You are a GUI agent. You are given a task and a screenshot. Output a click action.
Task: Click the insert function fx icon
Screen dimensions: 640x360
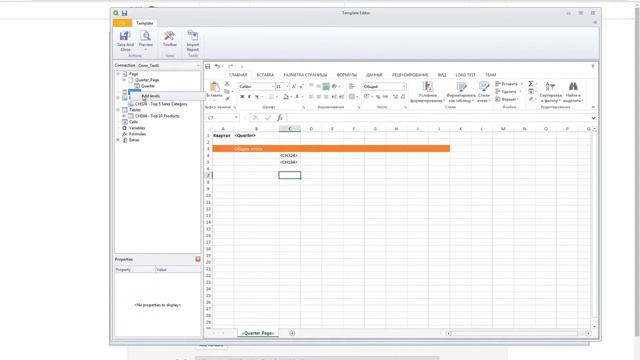280,118
